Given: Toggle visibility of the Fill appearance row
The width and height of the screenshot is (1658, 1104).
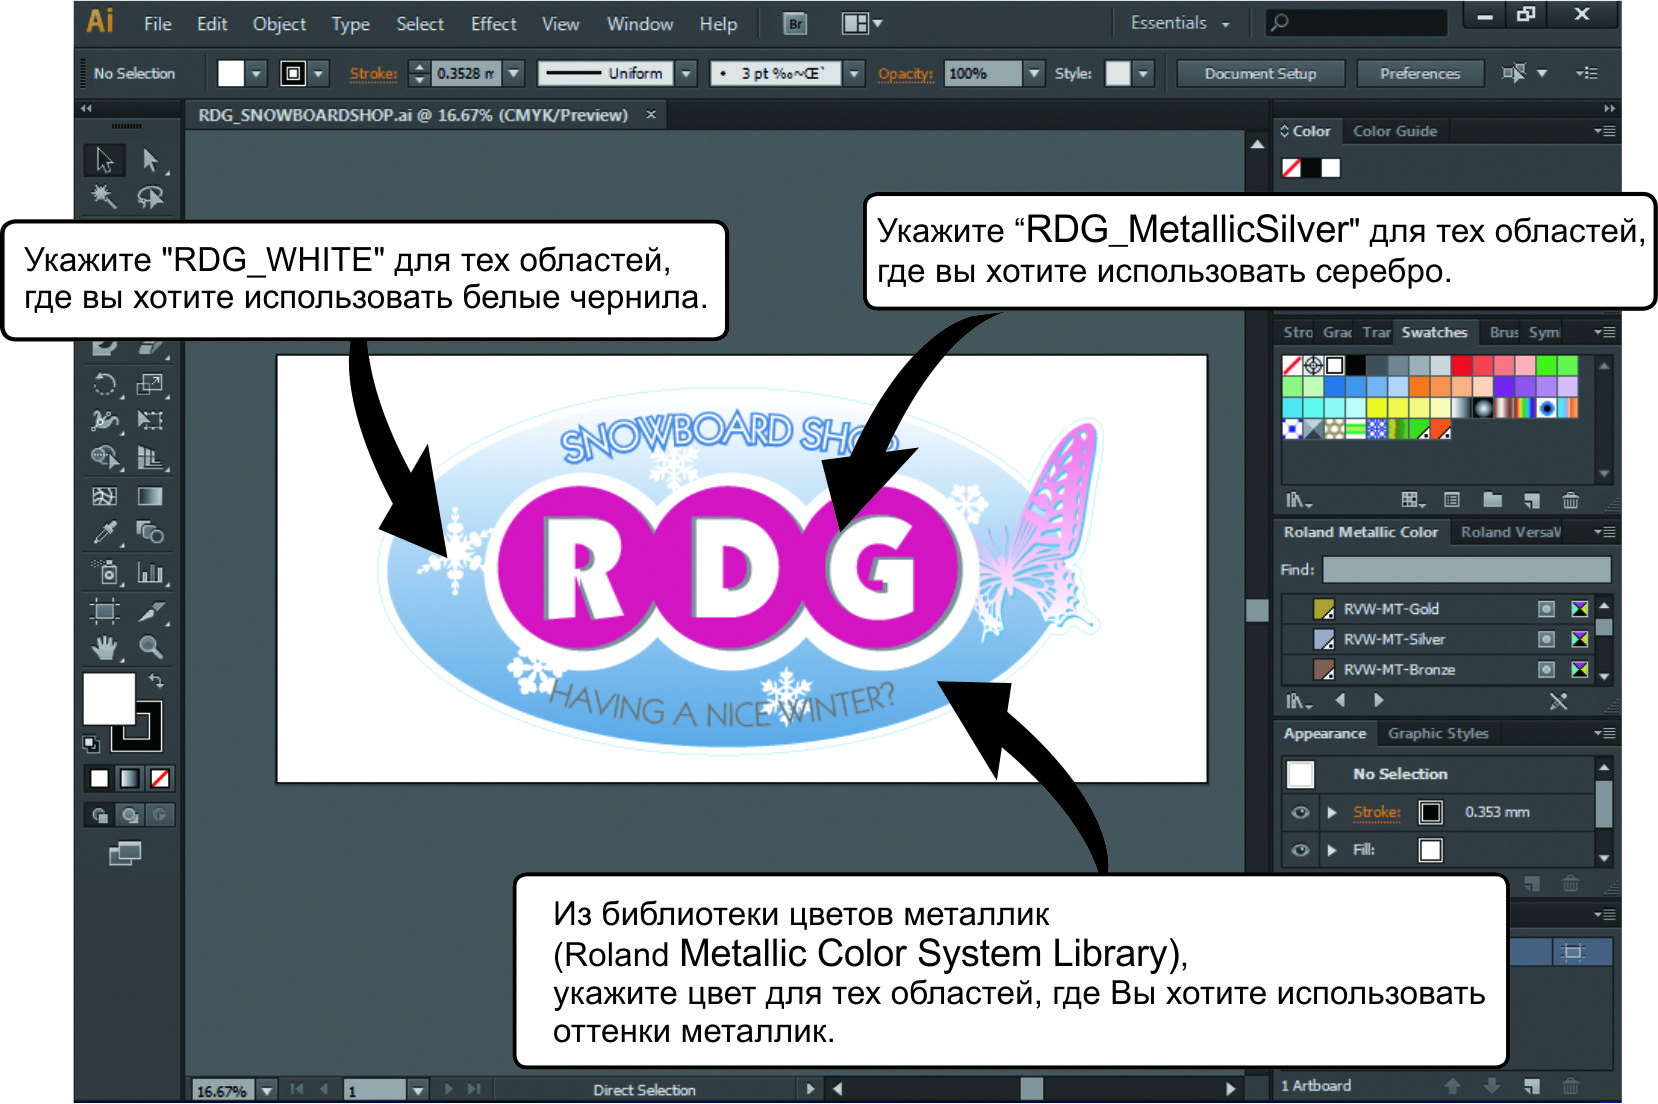Looking at the screenshot, I should (x=1300, y=850).
